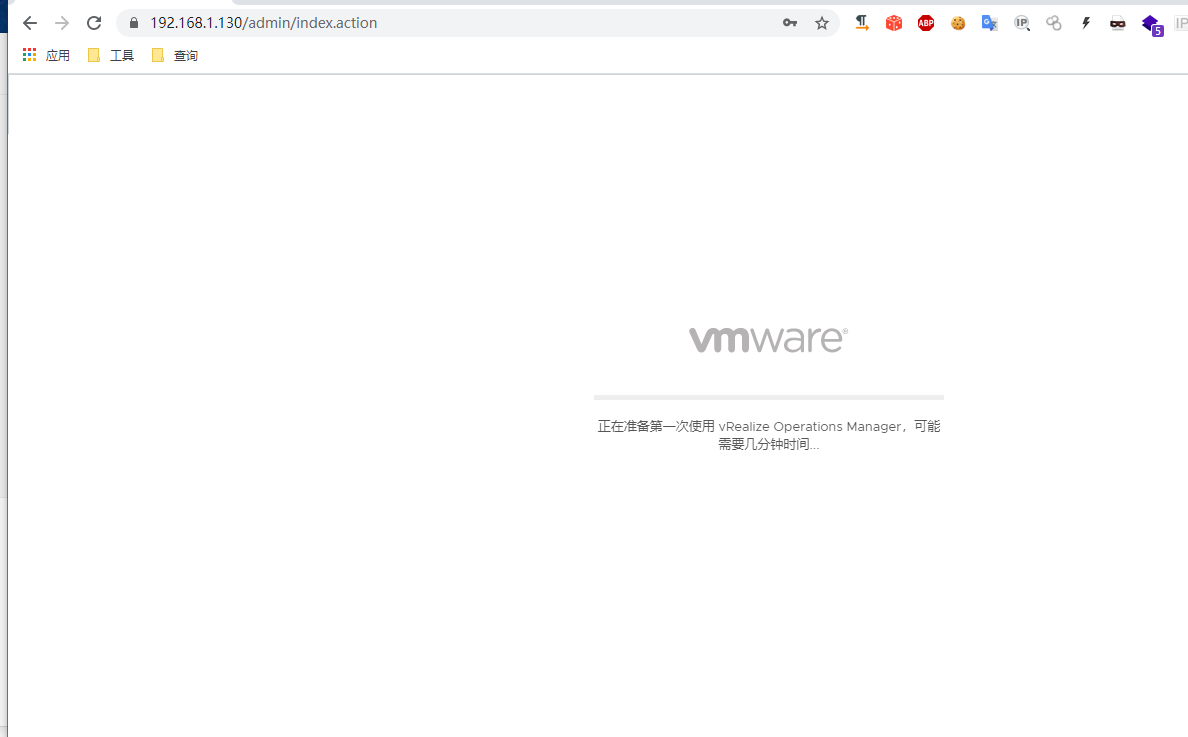The width and height of the screenshot is (1188, 737).
Task: Open saved passwords key icon
Action: tap(789, 23)
